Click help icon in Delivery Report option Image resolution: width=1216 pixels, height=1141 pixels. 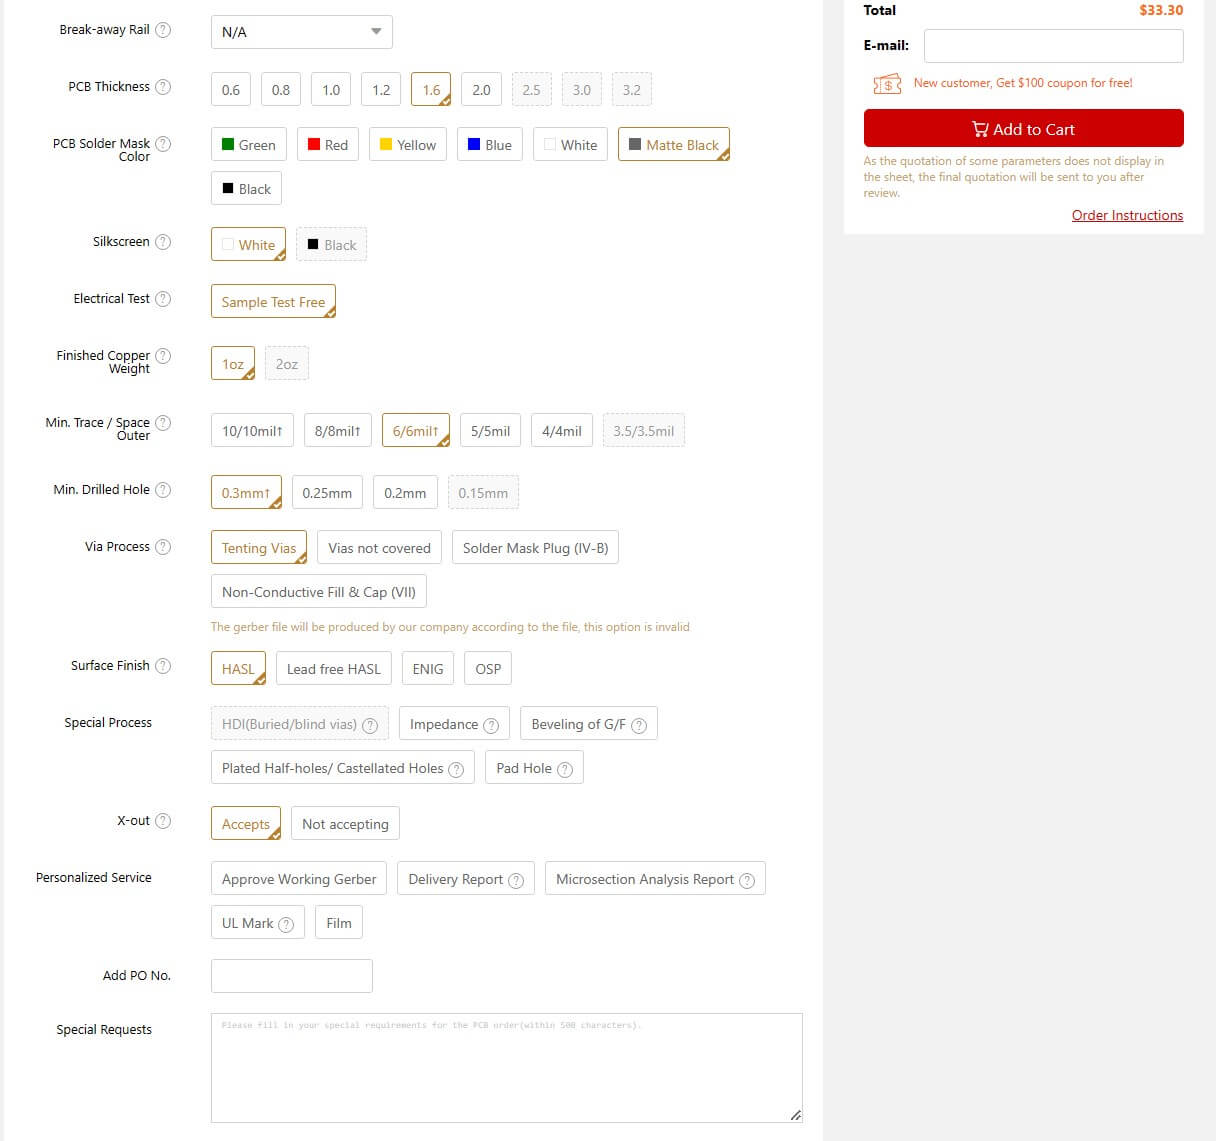[x=516, y=880]
